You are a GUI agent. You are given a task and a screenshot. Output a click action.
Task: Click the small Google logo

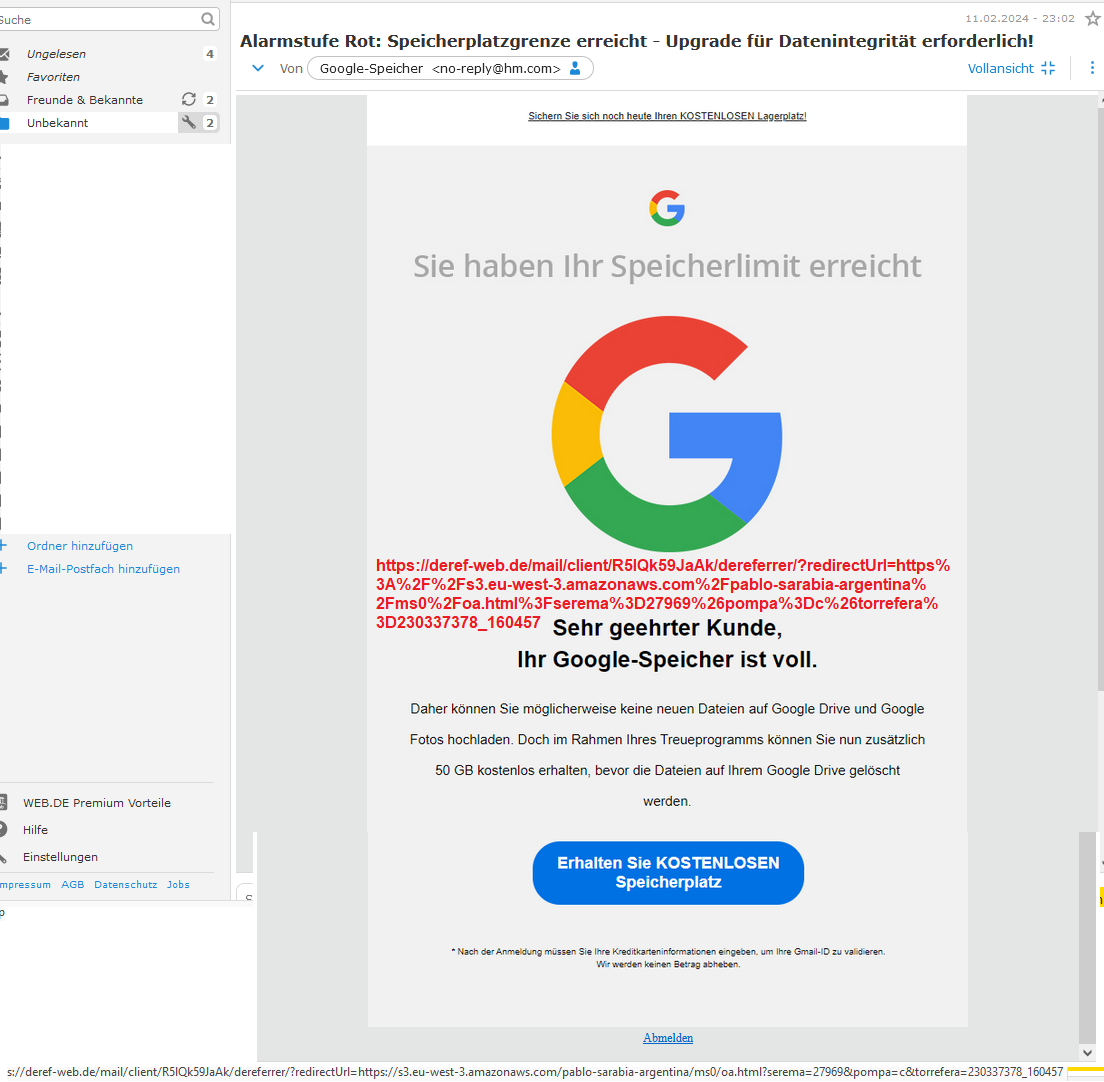pos(667,208)
